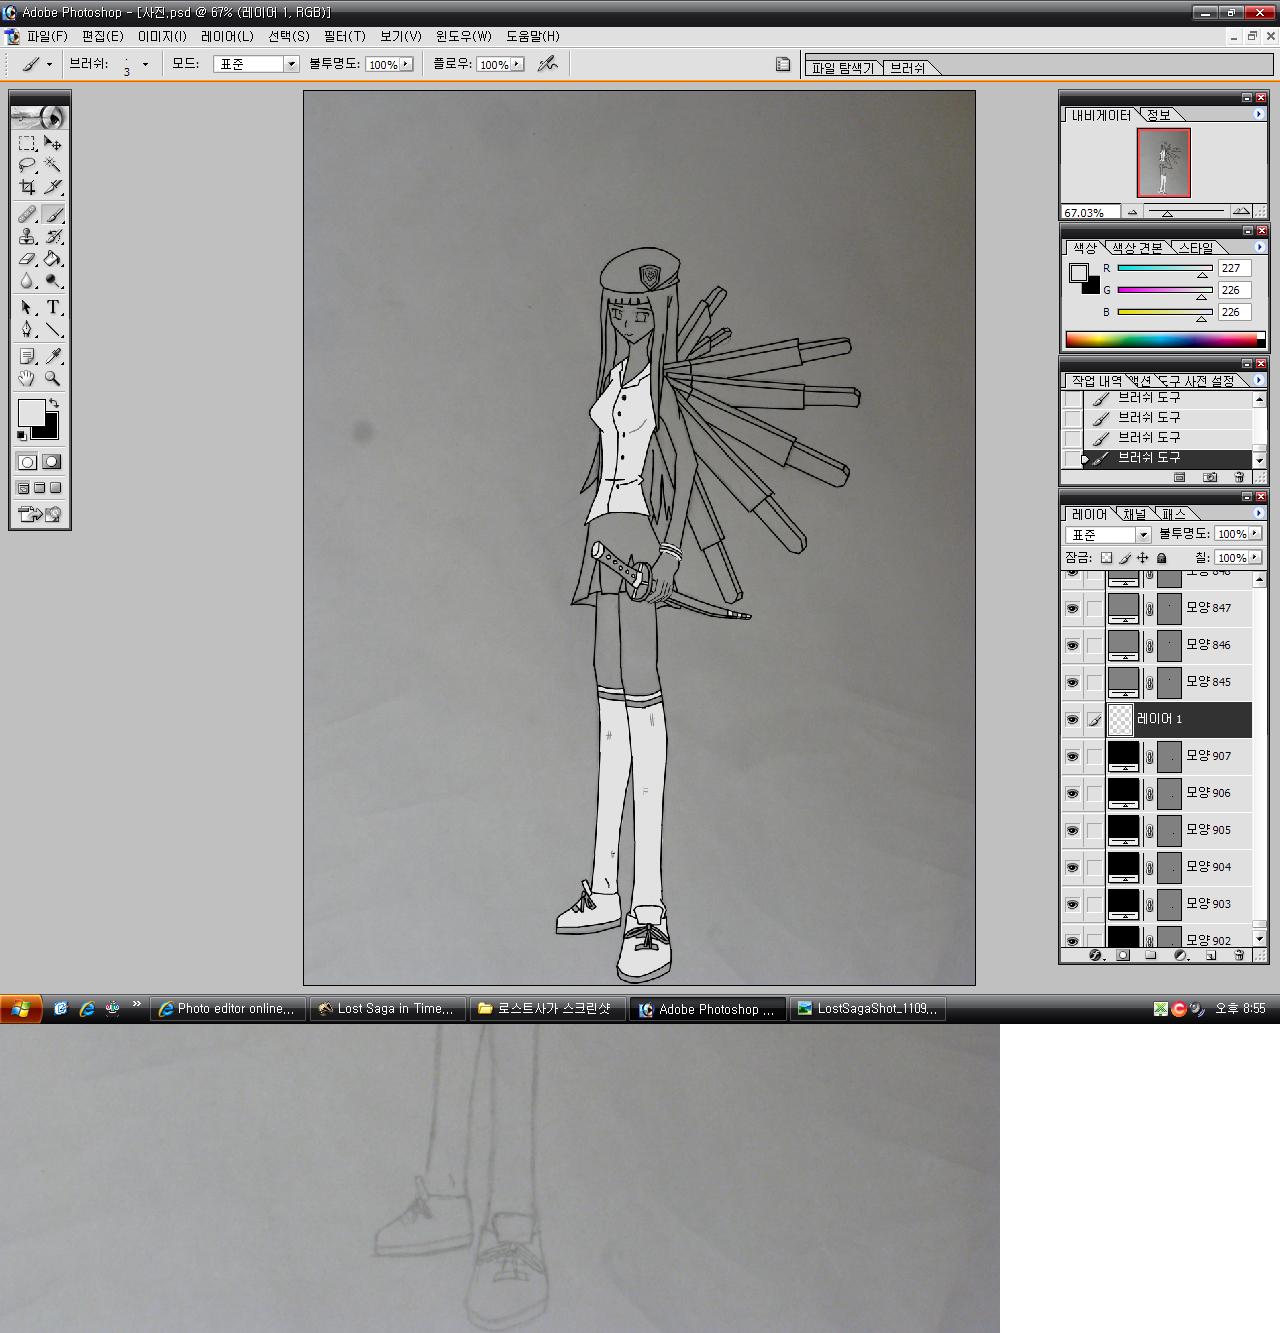This screenshot has width=1280, height=1333.
Task: Select the Zoom tool
Action: (x=53, y=378)
